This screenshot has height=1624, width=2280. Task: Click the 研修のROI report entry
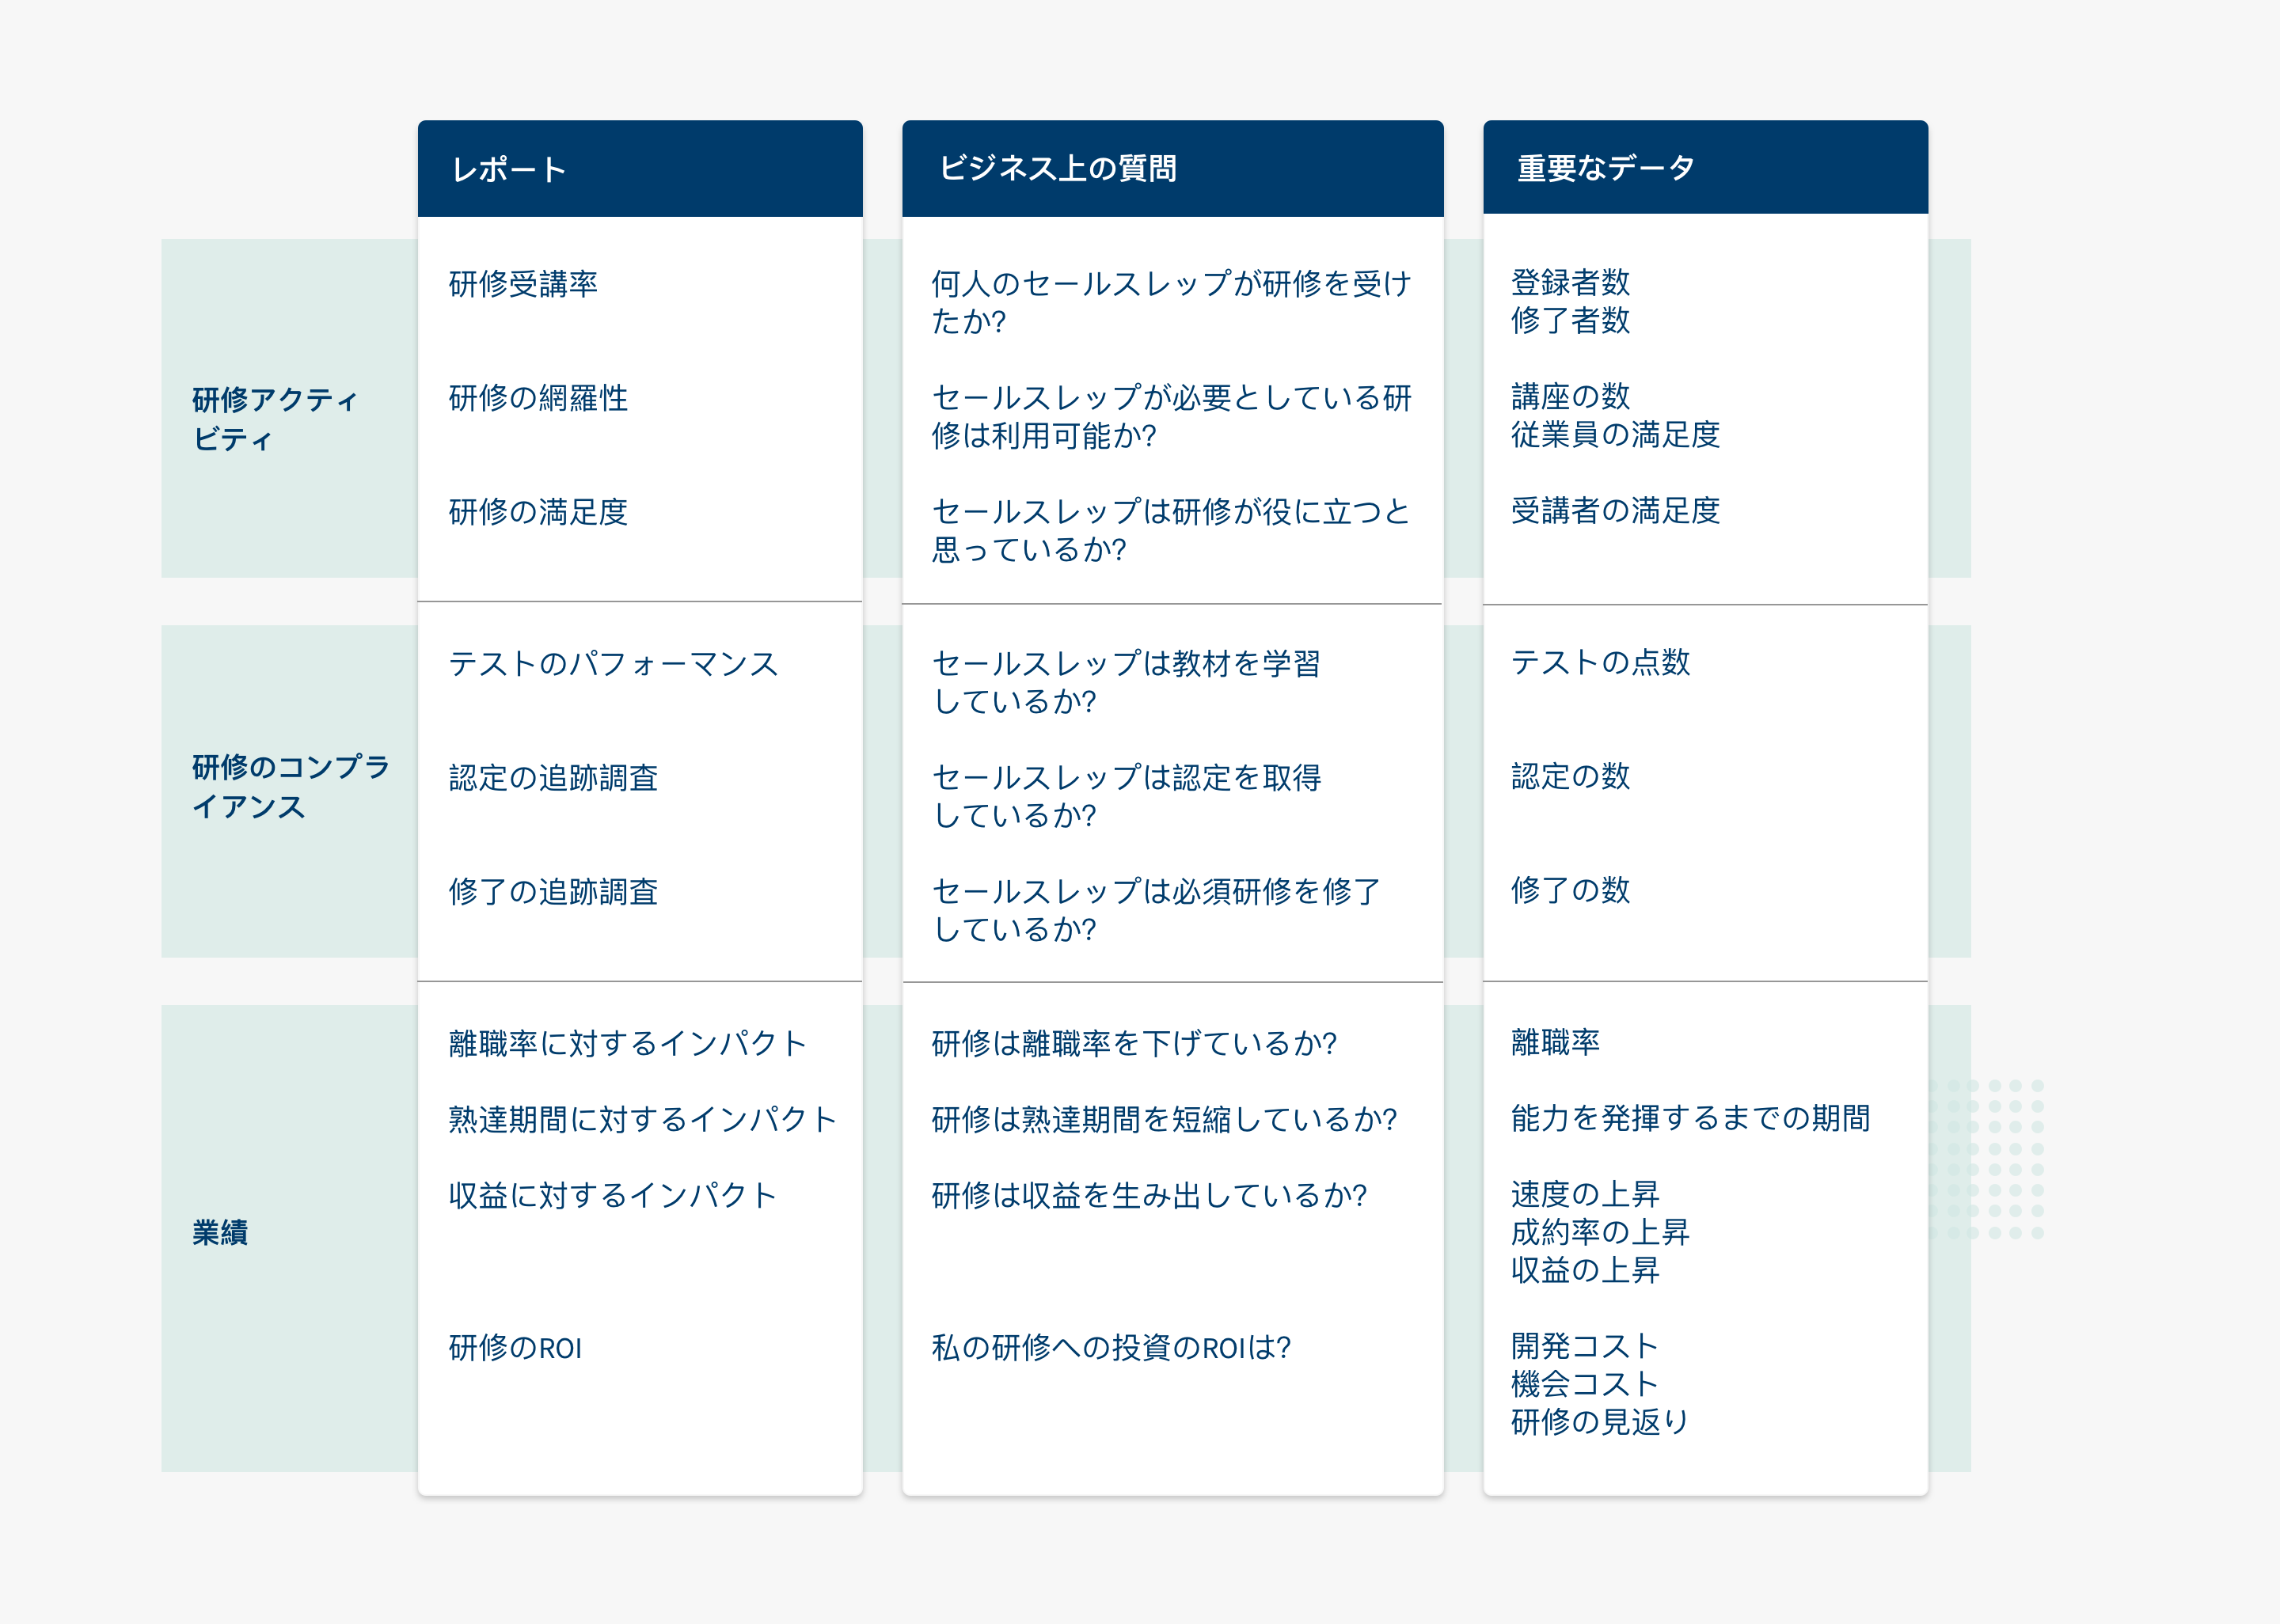[515, 1348]
